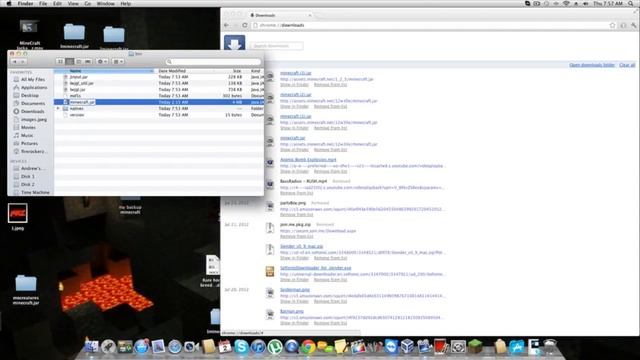Screen dimensions: 640x360
Task: Click Chrome's reload button
Action: pos(245,25)
